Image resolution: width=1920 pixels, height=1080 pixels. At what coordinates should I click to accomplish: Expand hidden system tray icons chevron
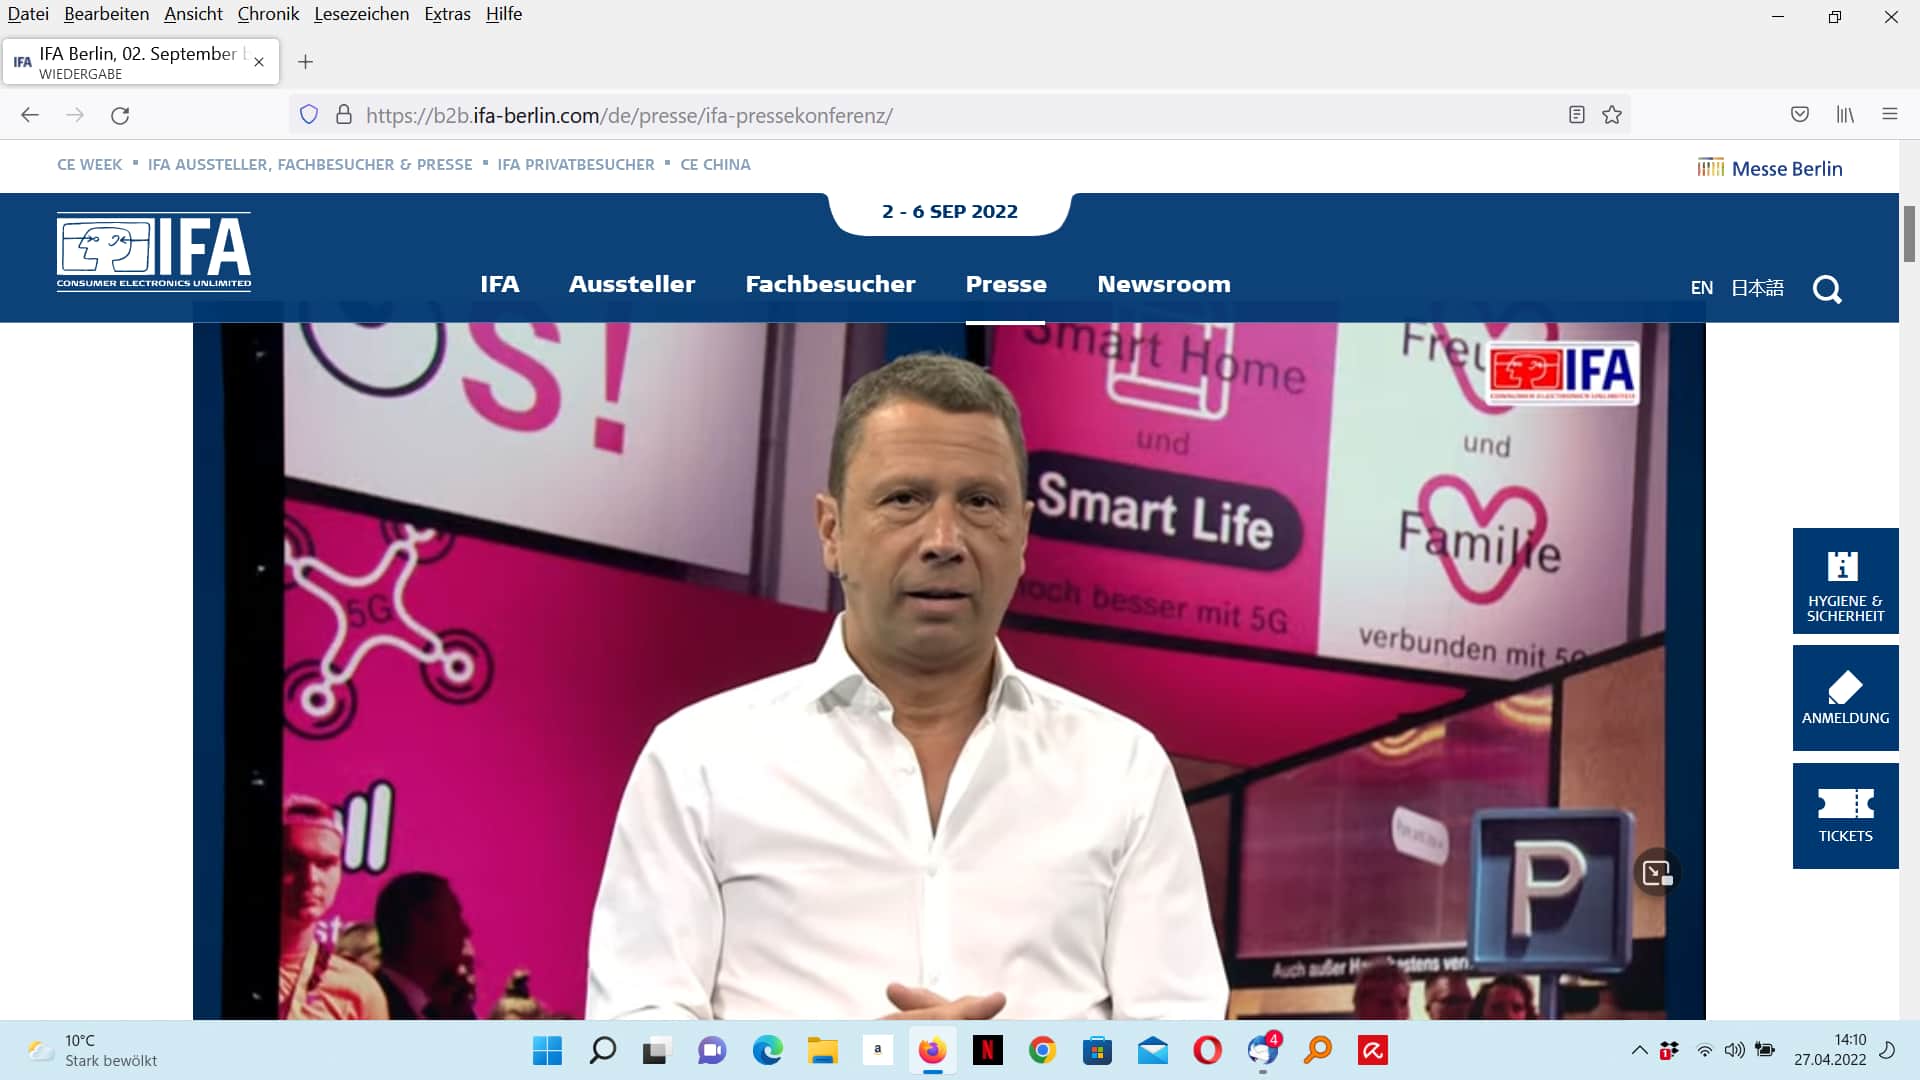click(x=1639, y=1050)
